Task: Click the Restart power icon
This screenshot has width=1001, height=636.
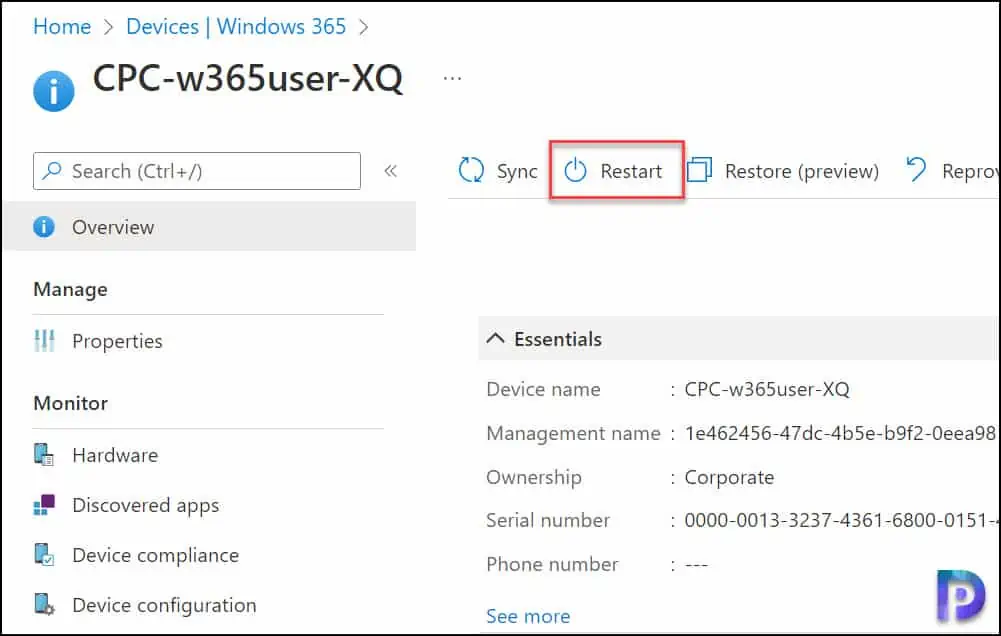Action: [575, 170]
